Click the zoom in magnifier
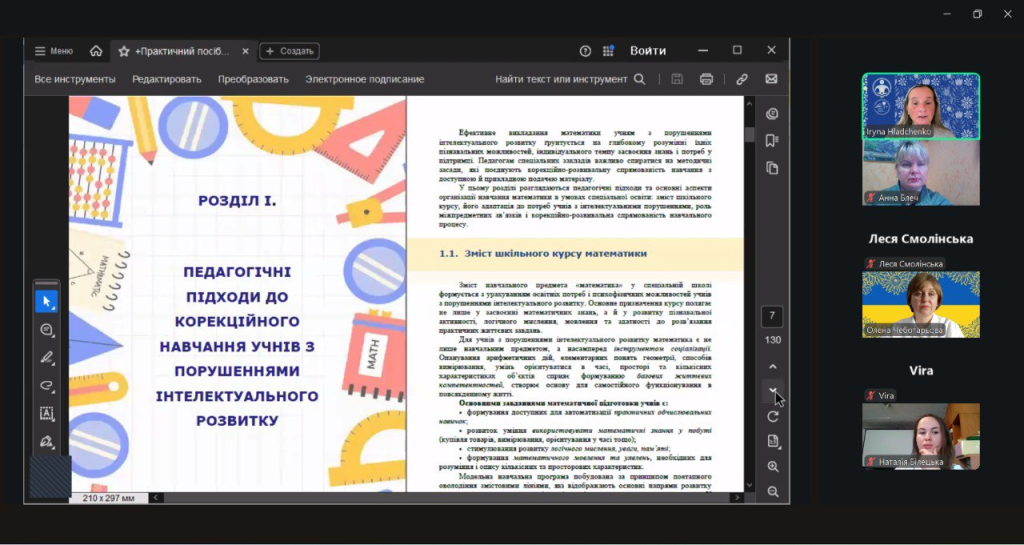The image size is (1024, 545). pyautogui.click(x=772, y=467)
